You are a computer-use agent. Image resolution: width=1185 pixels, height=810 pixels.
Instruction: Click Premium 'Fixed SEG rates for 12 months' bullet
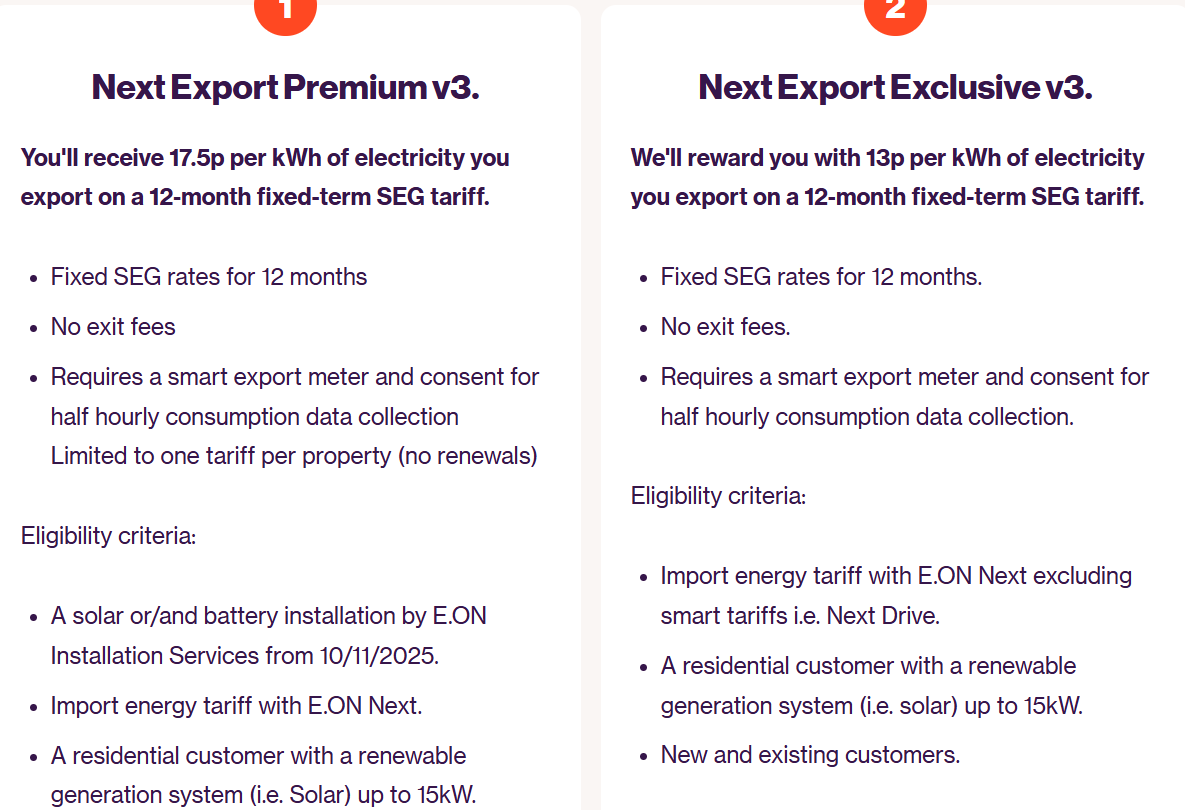point(209,277)
